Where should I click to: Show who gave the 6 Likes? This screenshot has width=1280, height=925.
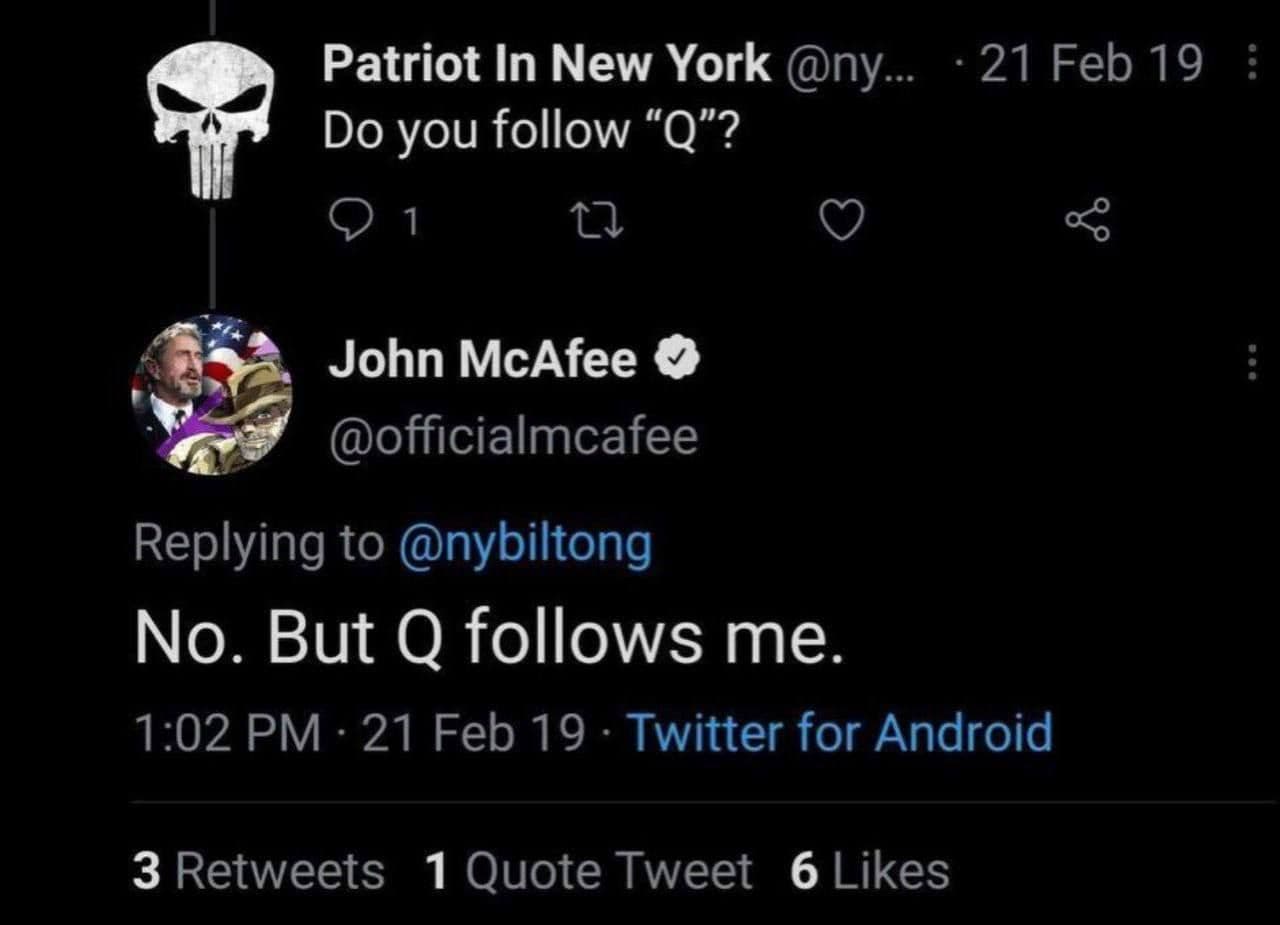click(x=869, y=870)
